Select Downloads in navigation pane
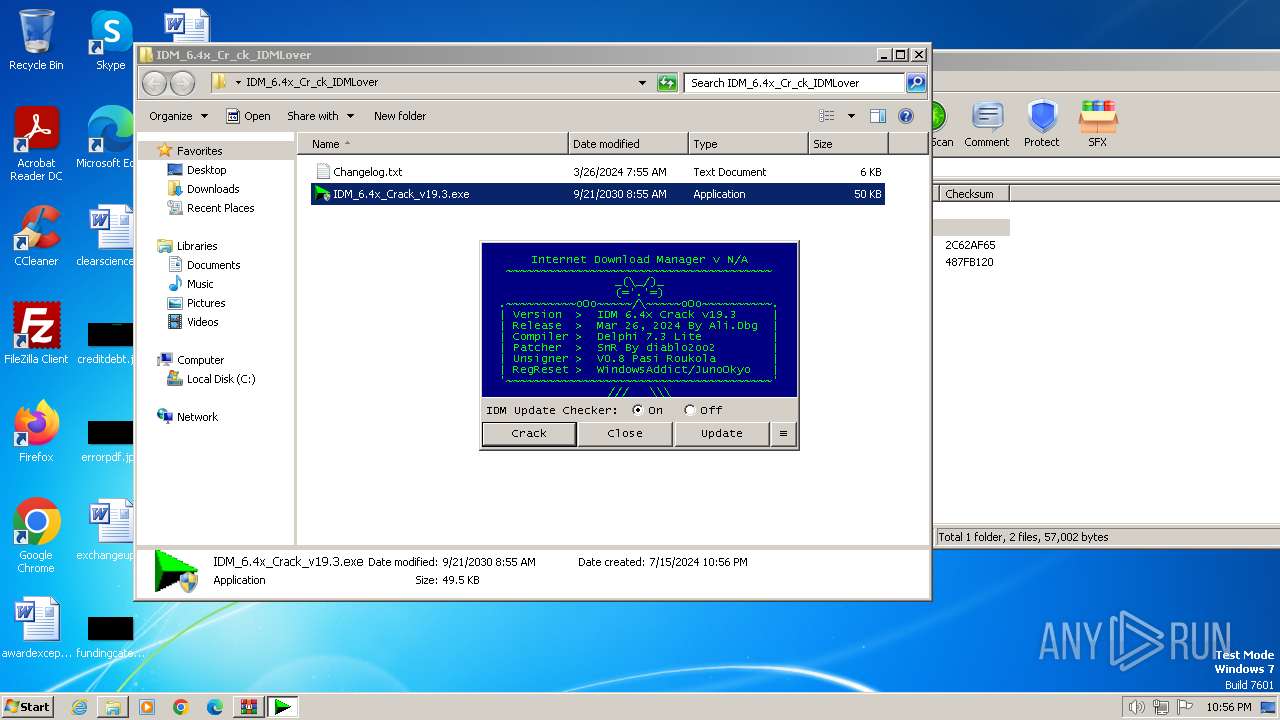The image size is (1280, 720). pos(213,189)
